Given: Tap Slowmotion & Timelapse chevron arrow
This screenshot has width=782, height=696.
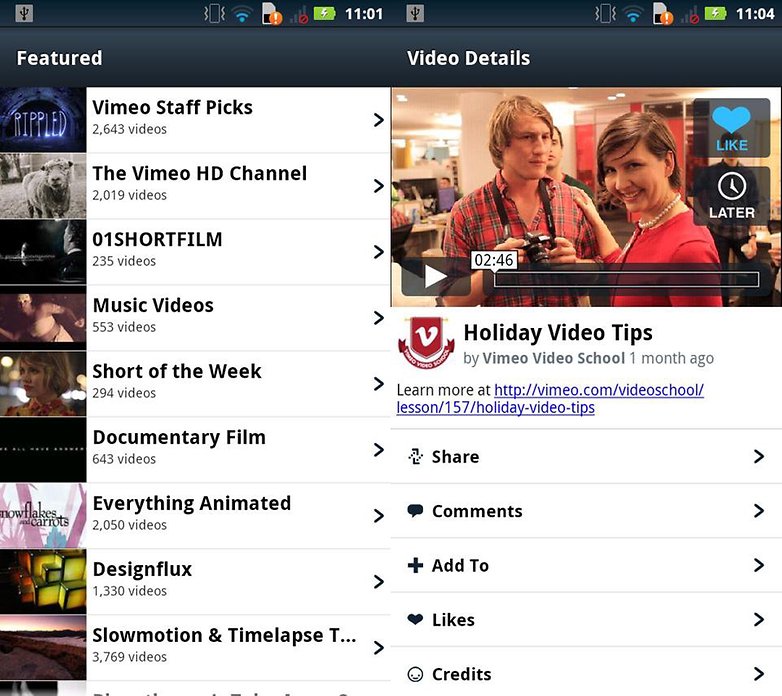Looking at the screenshot, I should click(x=379, y=648).
